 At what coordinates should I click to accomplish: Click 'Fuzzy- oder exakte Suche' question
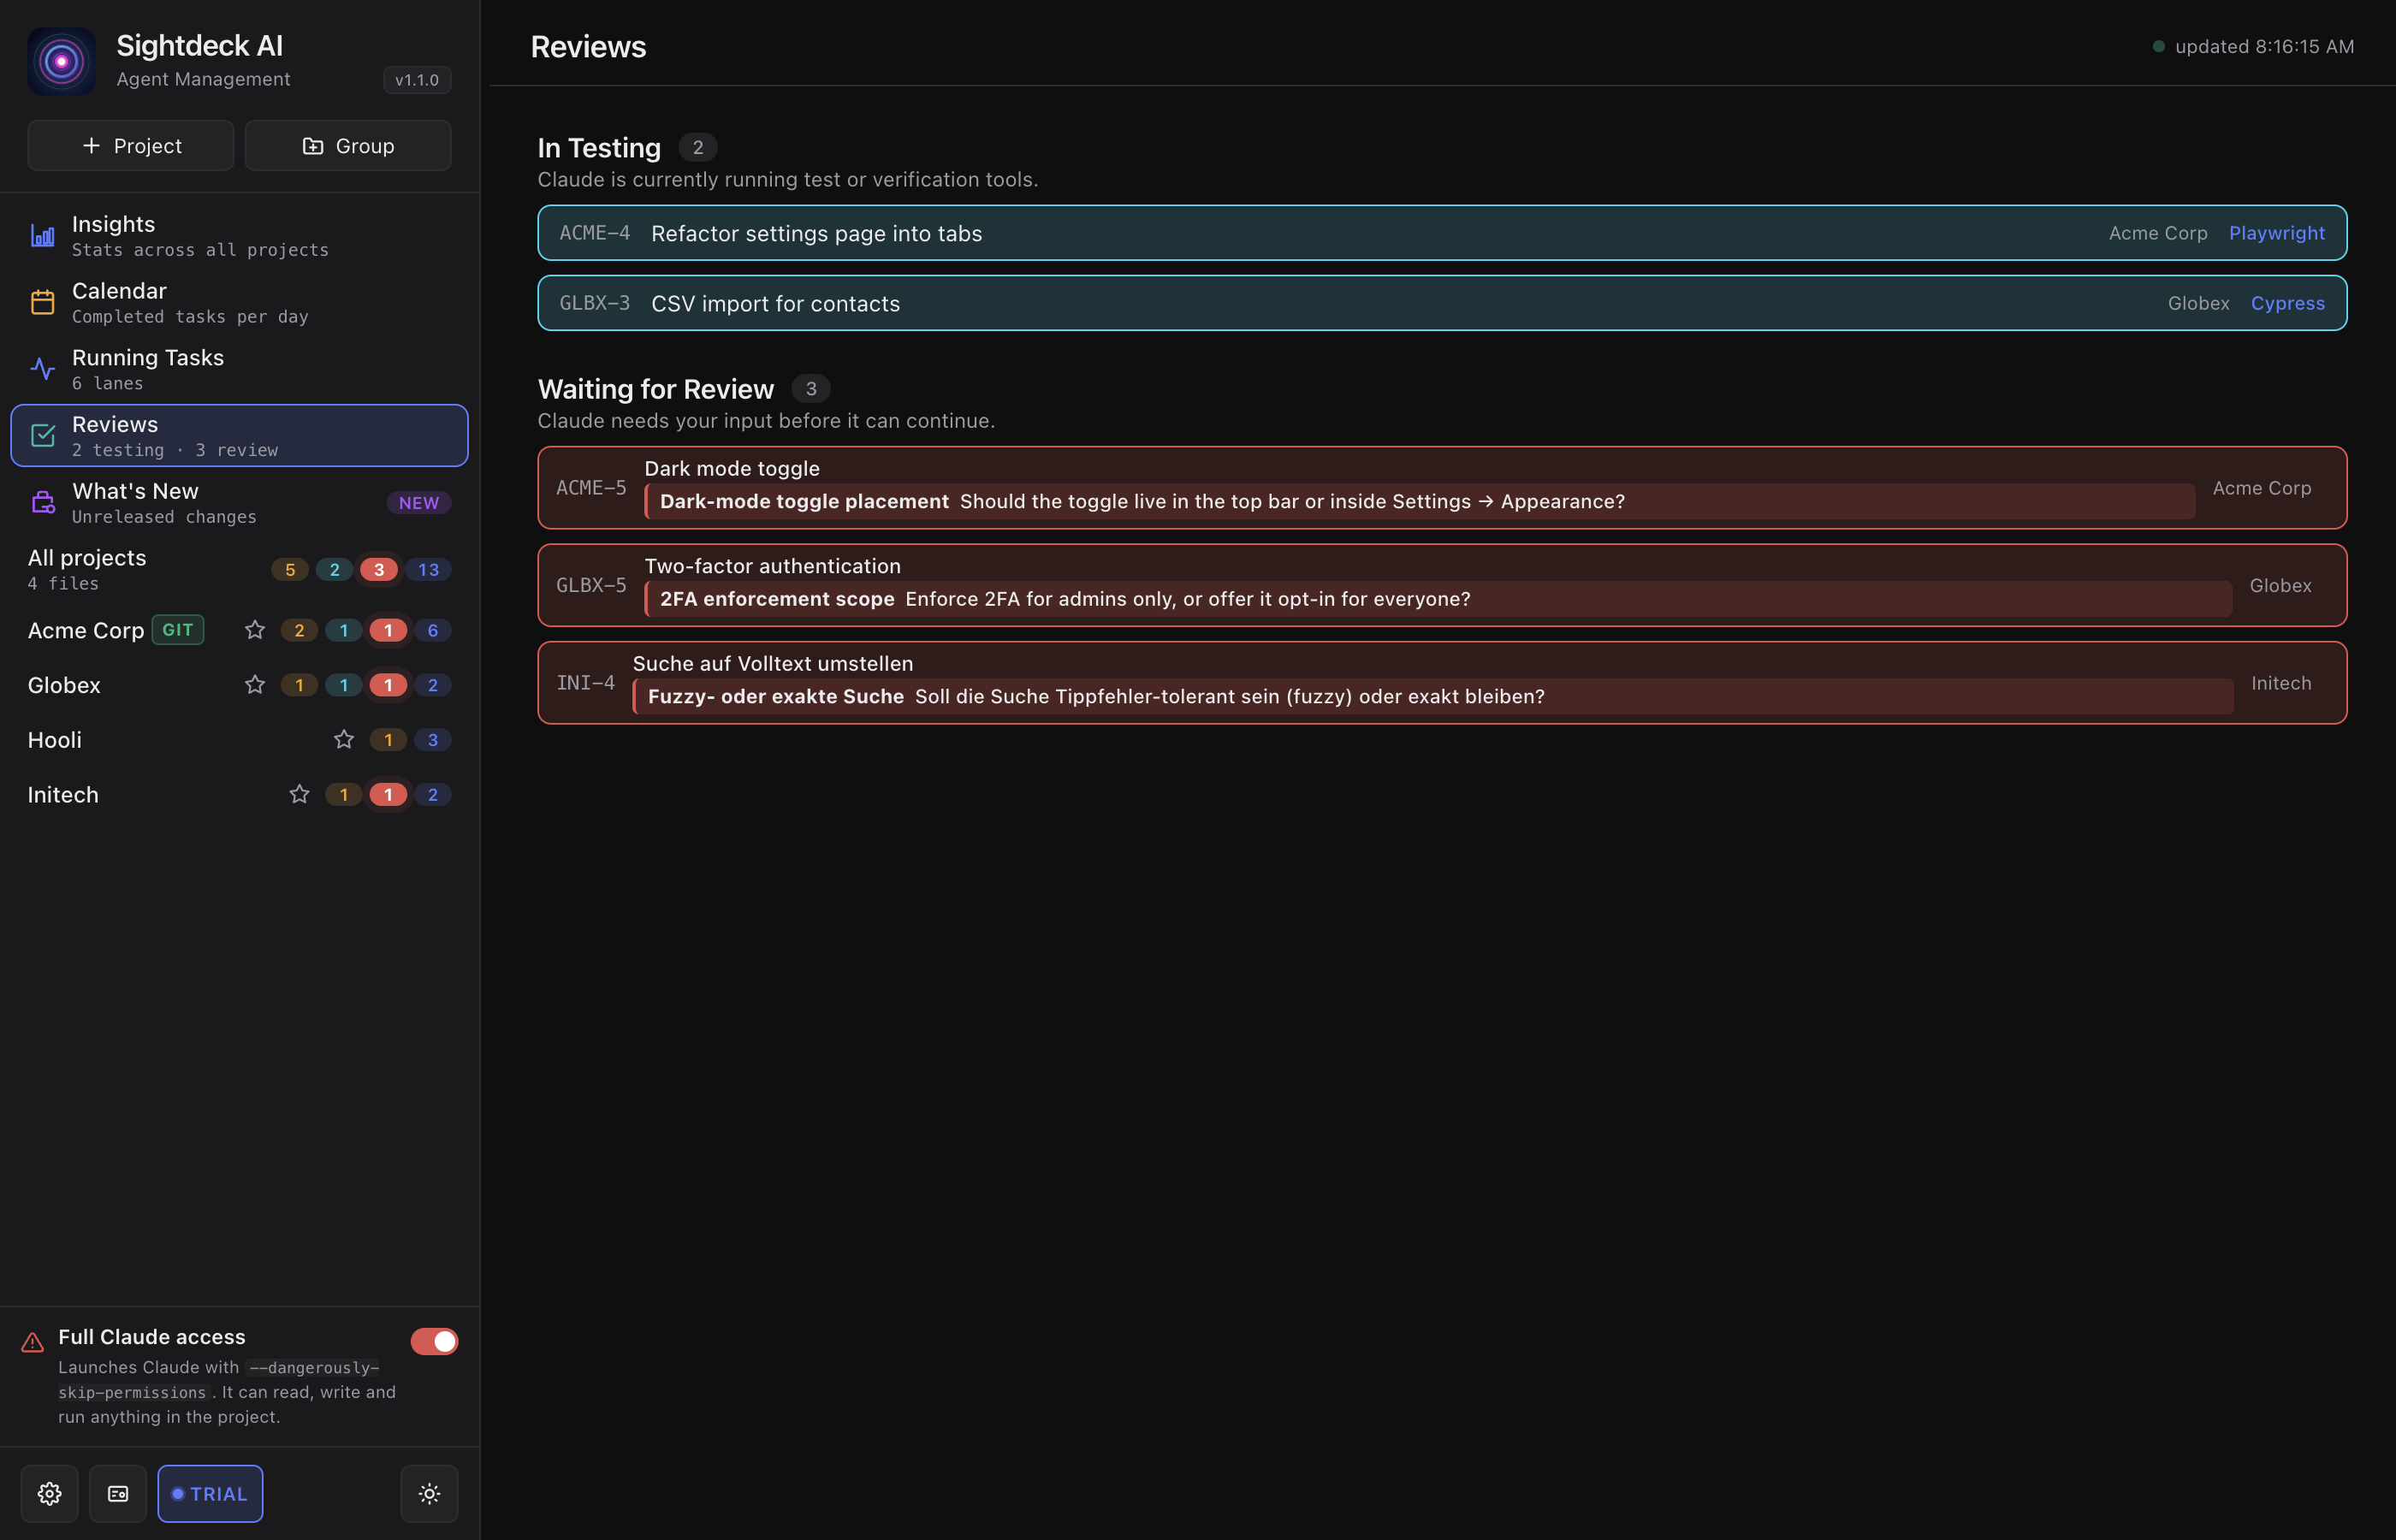1433,697
